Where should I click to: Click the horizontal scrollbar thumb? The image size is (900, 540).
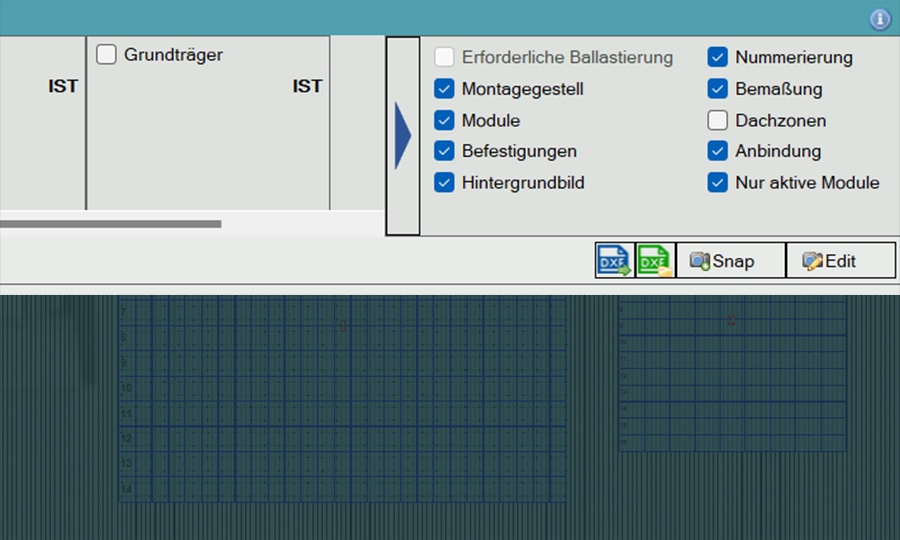(111, 224)
